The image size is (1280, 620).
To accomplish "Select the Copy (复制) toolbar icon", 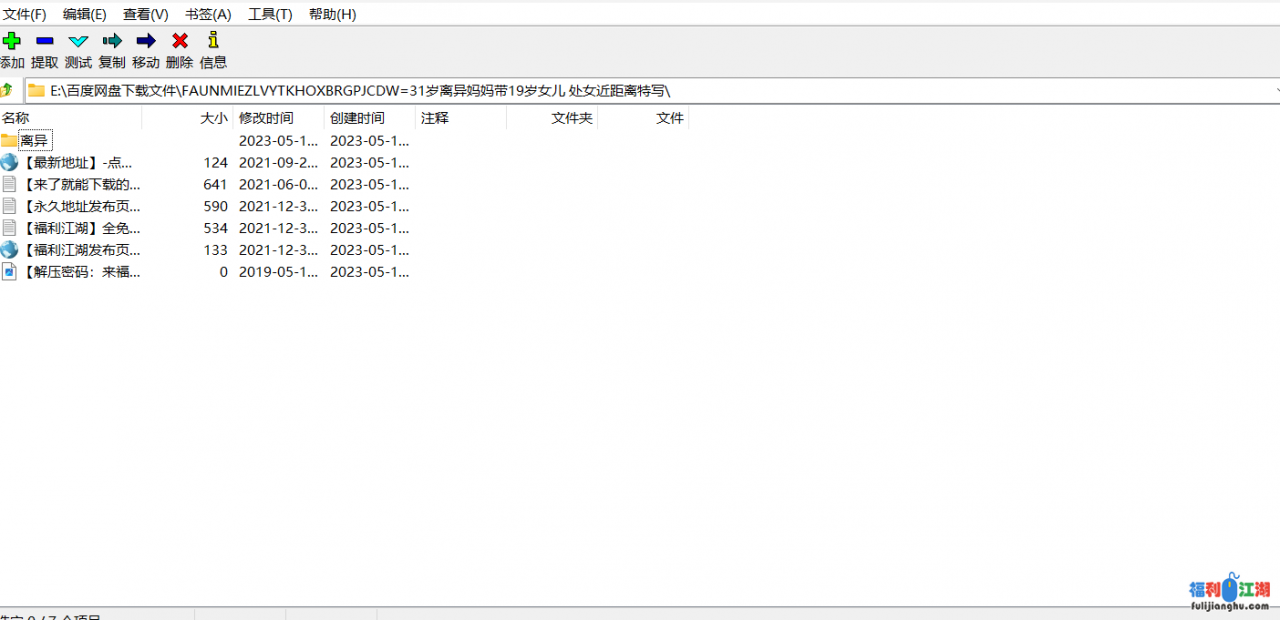I will point(112,41).
